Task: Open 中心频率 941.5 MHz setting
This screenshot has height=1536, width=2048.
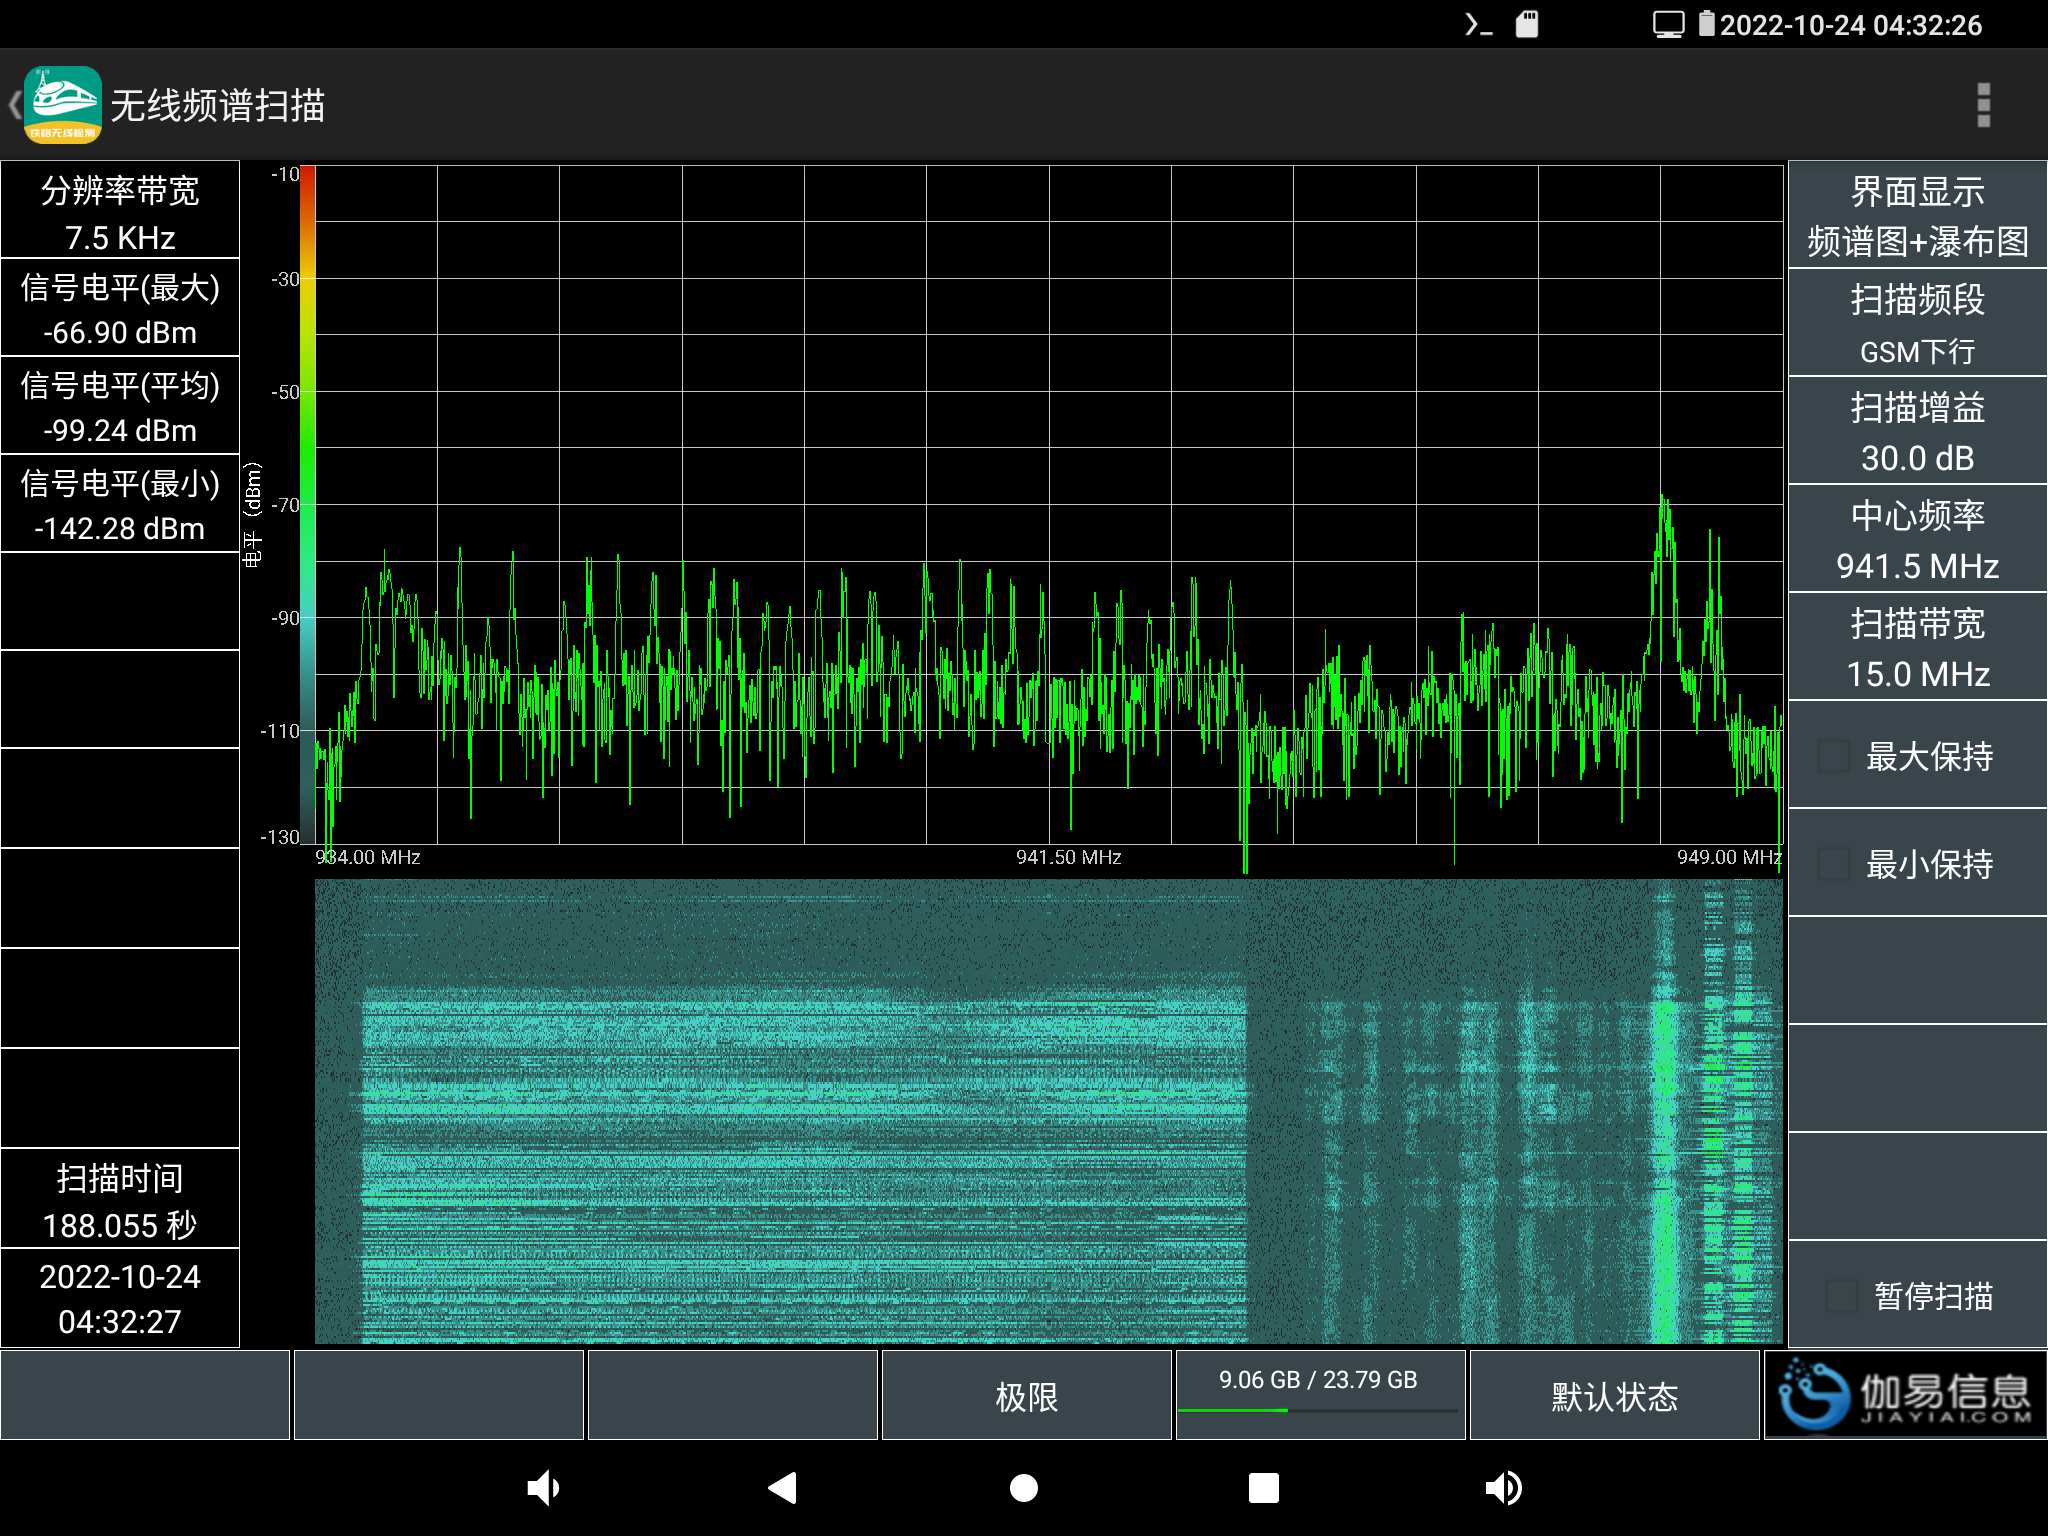Action: (x=1917, y=539)
